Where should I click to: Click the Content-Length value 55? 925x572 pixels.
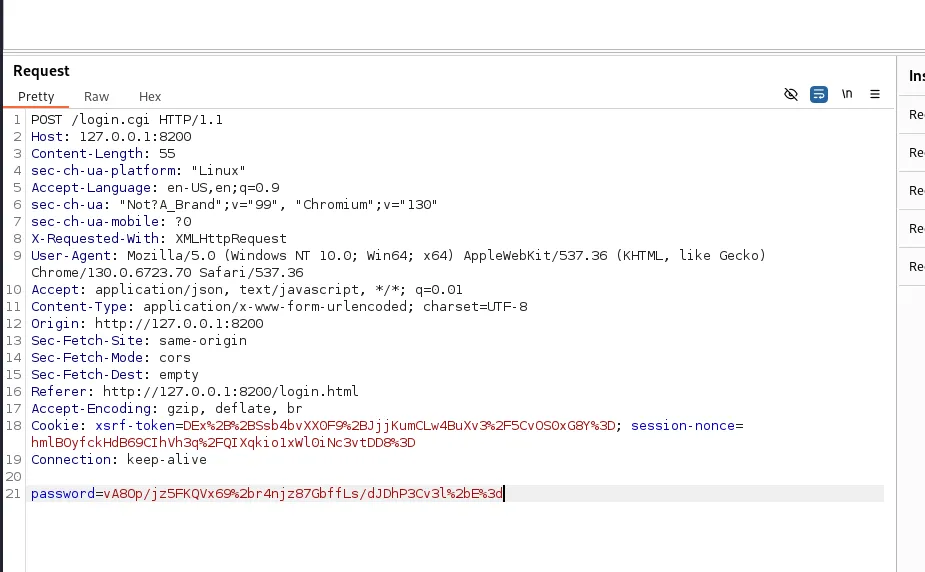167,154
